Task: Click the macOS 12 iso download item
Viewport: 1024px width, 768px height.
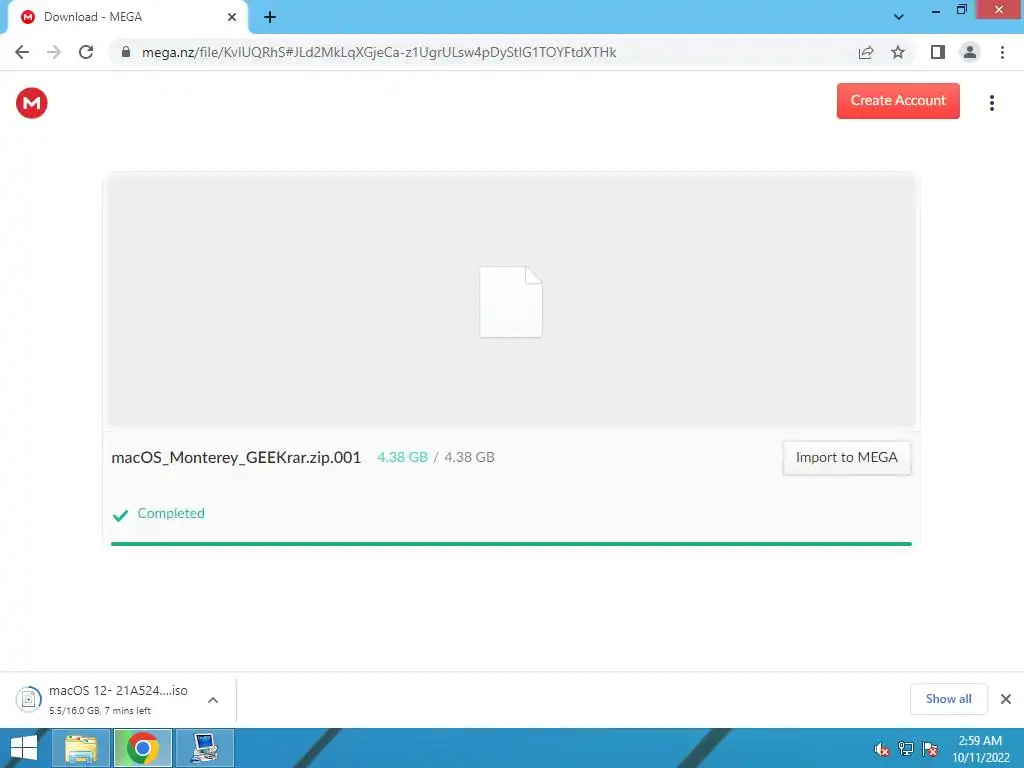Action: pyautogui.click(x=118, y=699)
